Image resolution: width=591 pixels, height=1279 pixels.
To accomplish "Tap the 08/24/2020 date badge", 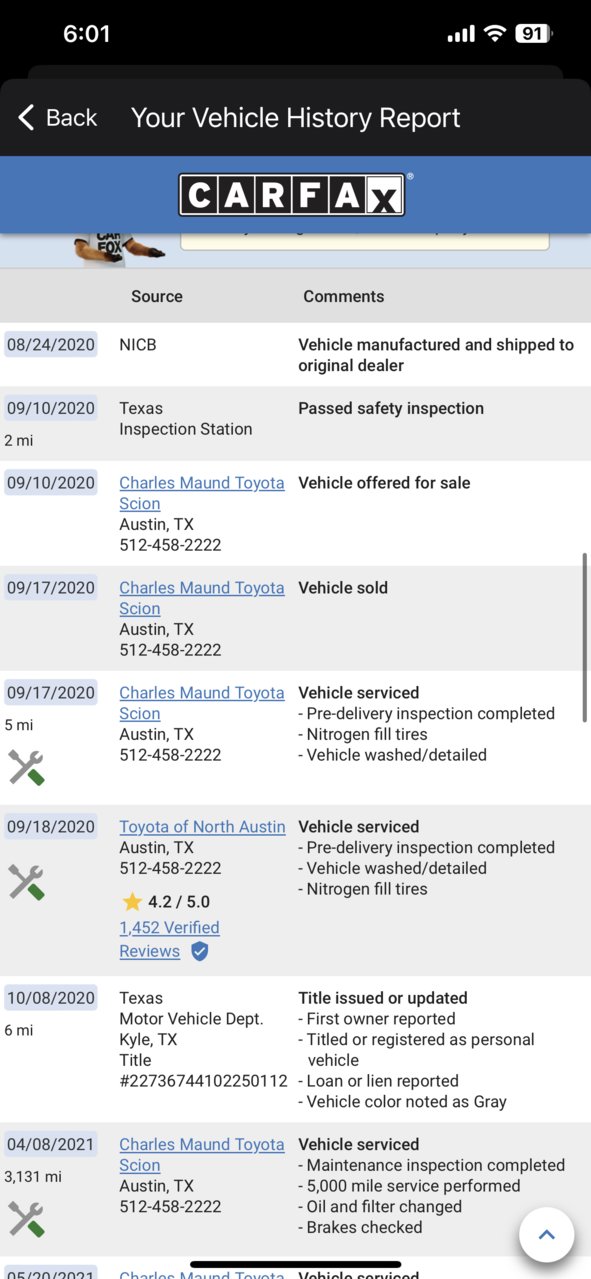I will point(51,345).
